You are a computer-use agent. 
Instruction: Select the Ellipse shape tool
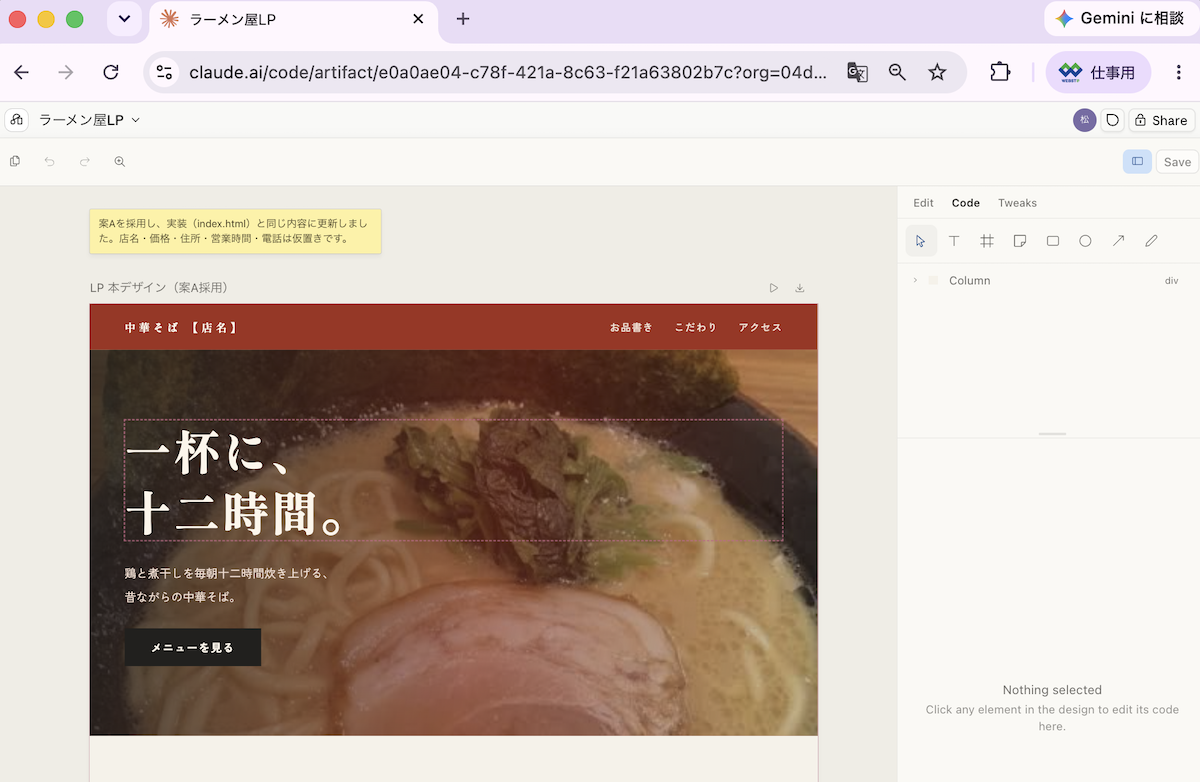[1085, 241]
